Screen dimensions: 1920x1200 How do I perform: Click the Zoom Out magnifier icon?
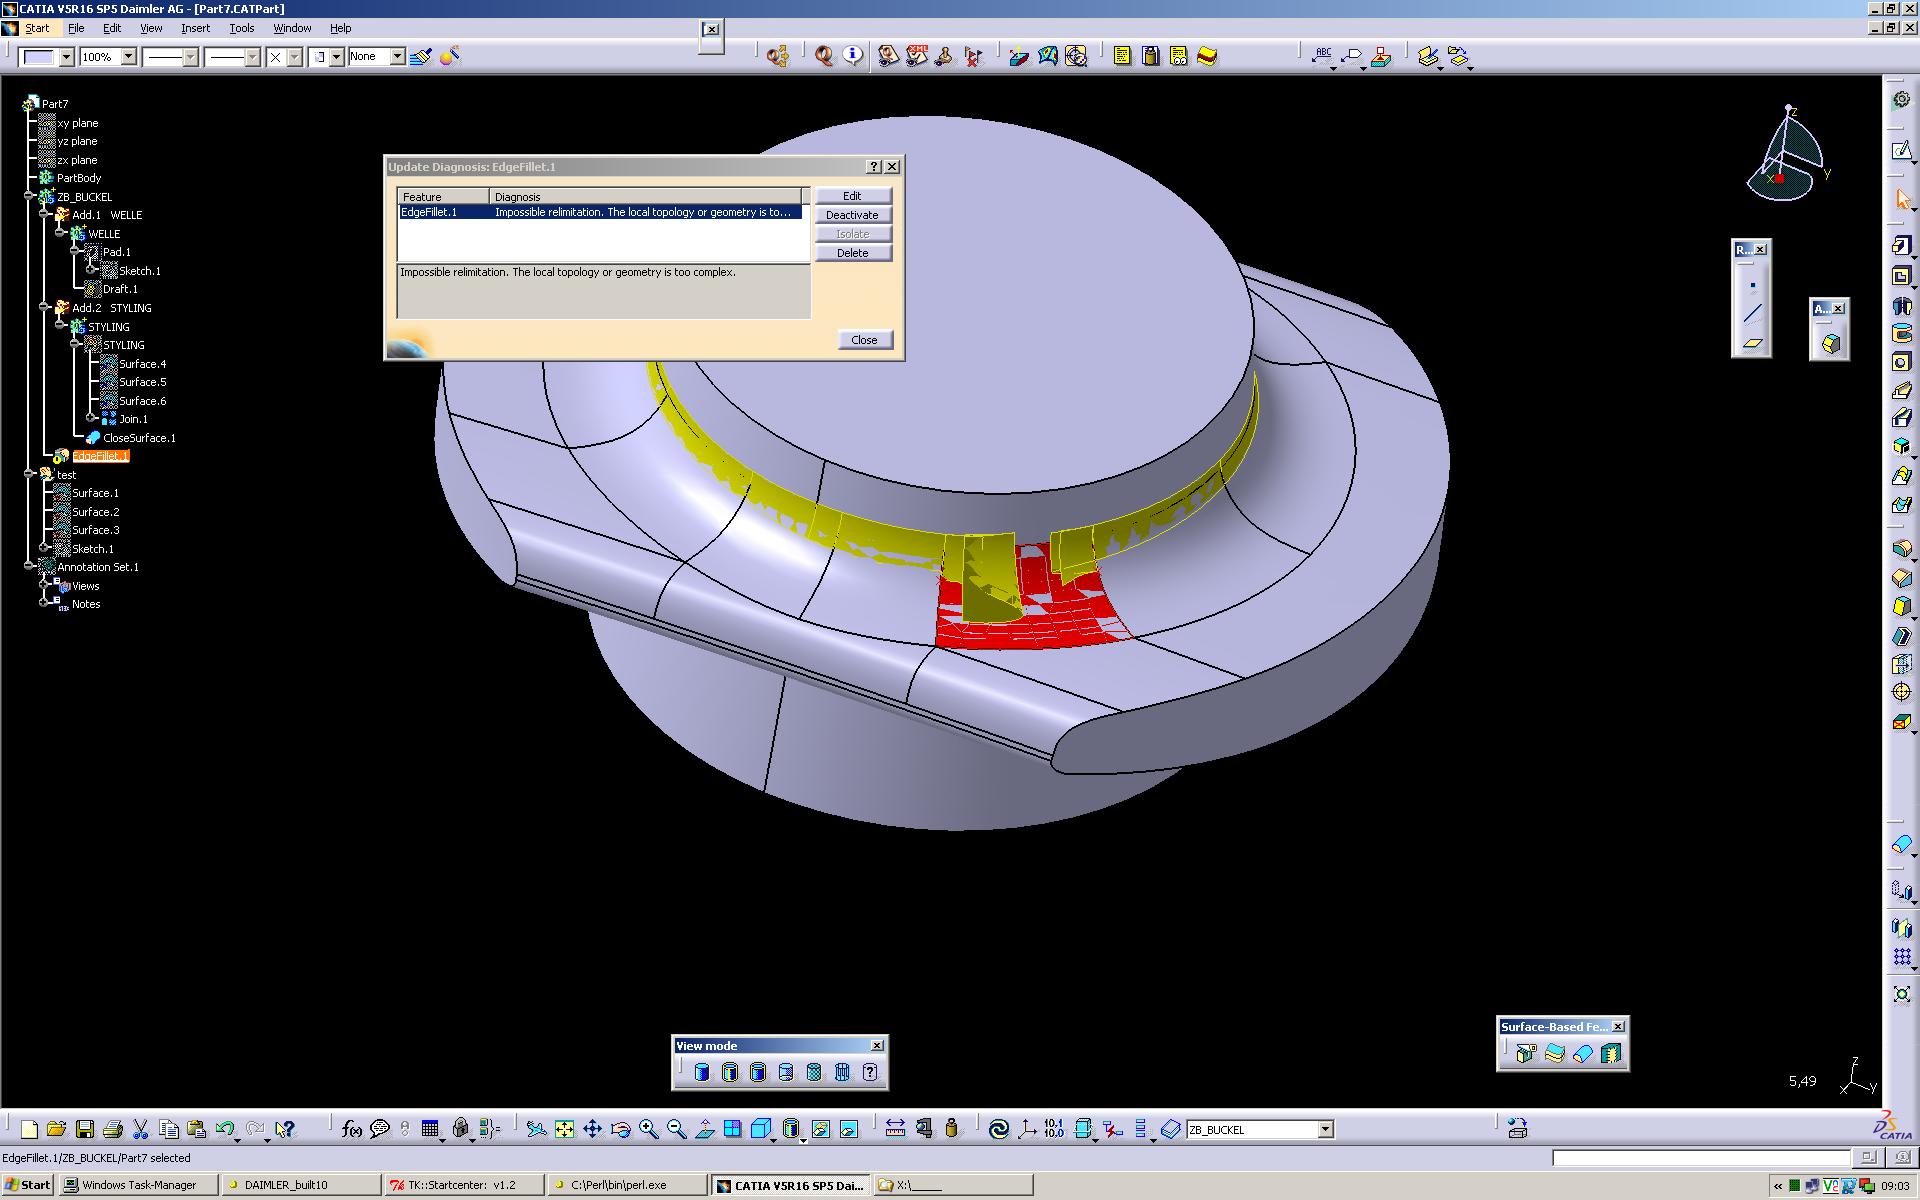676,1129
